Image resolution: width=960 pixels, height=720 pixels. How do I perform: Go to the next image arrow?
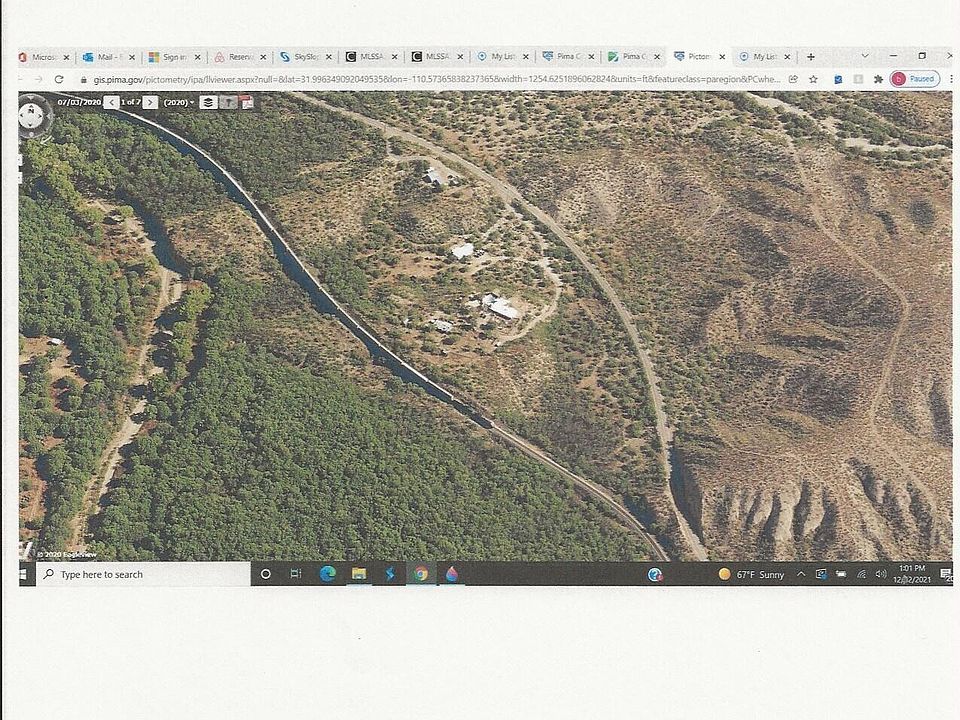[150, 102]
